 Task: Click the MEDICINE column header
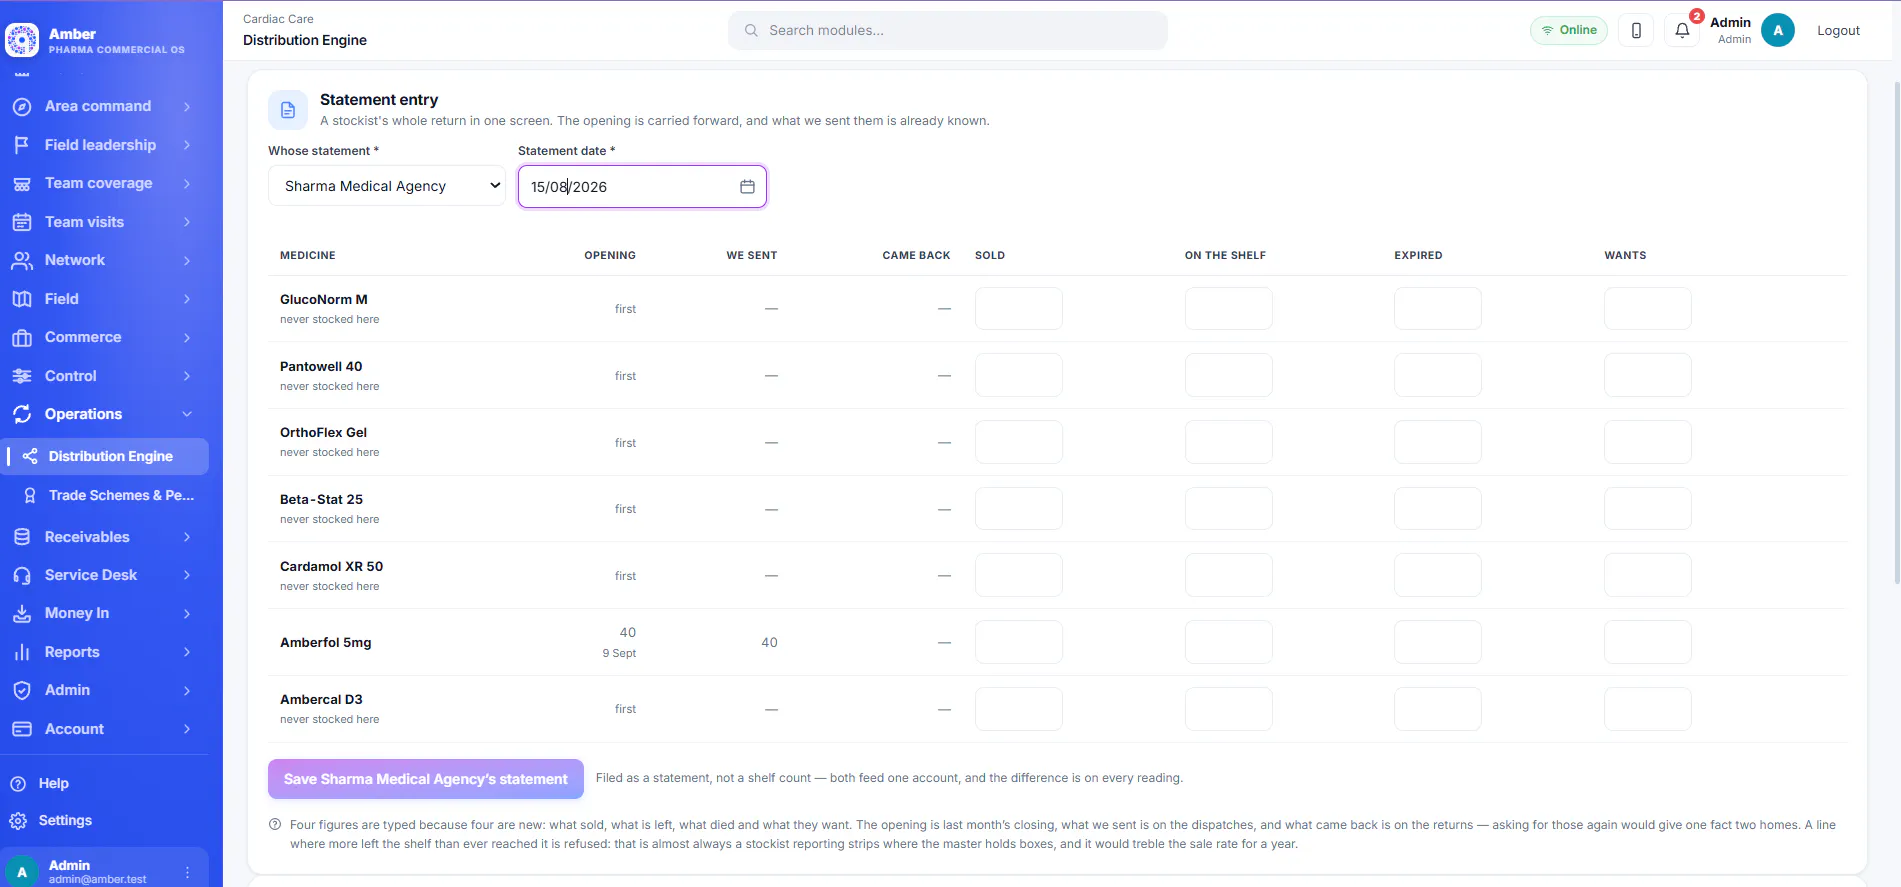(308, 255)
